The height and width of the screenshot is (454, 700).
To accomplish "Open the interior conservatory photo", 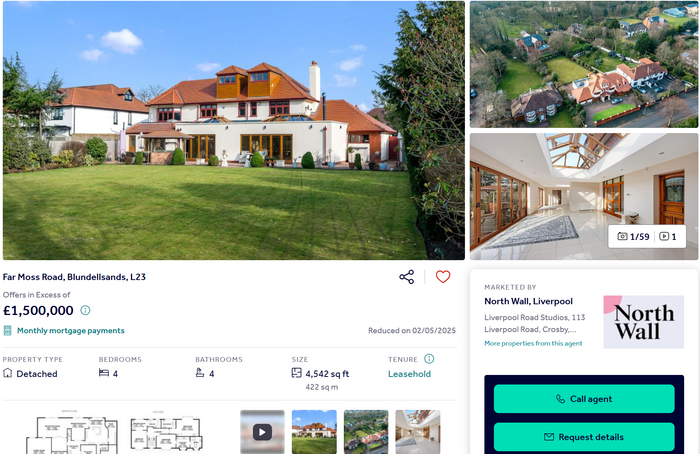I will [583, 196].
